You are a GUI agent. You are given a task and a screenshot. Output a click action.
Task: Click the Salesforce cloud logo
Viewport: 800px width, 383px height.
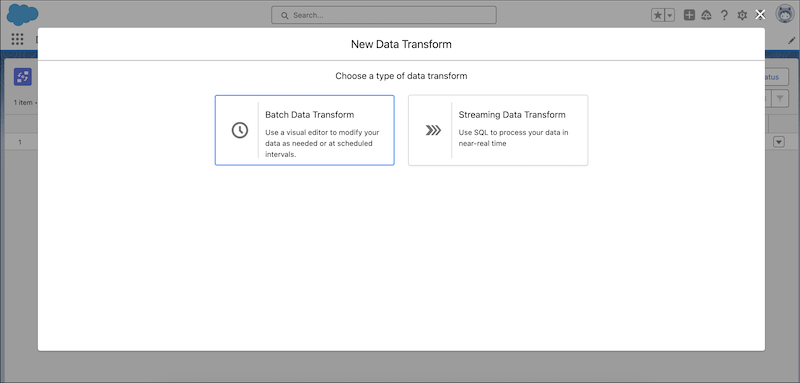point(22,15)
